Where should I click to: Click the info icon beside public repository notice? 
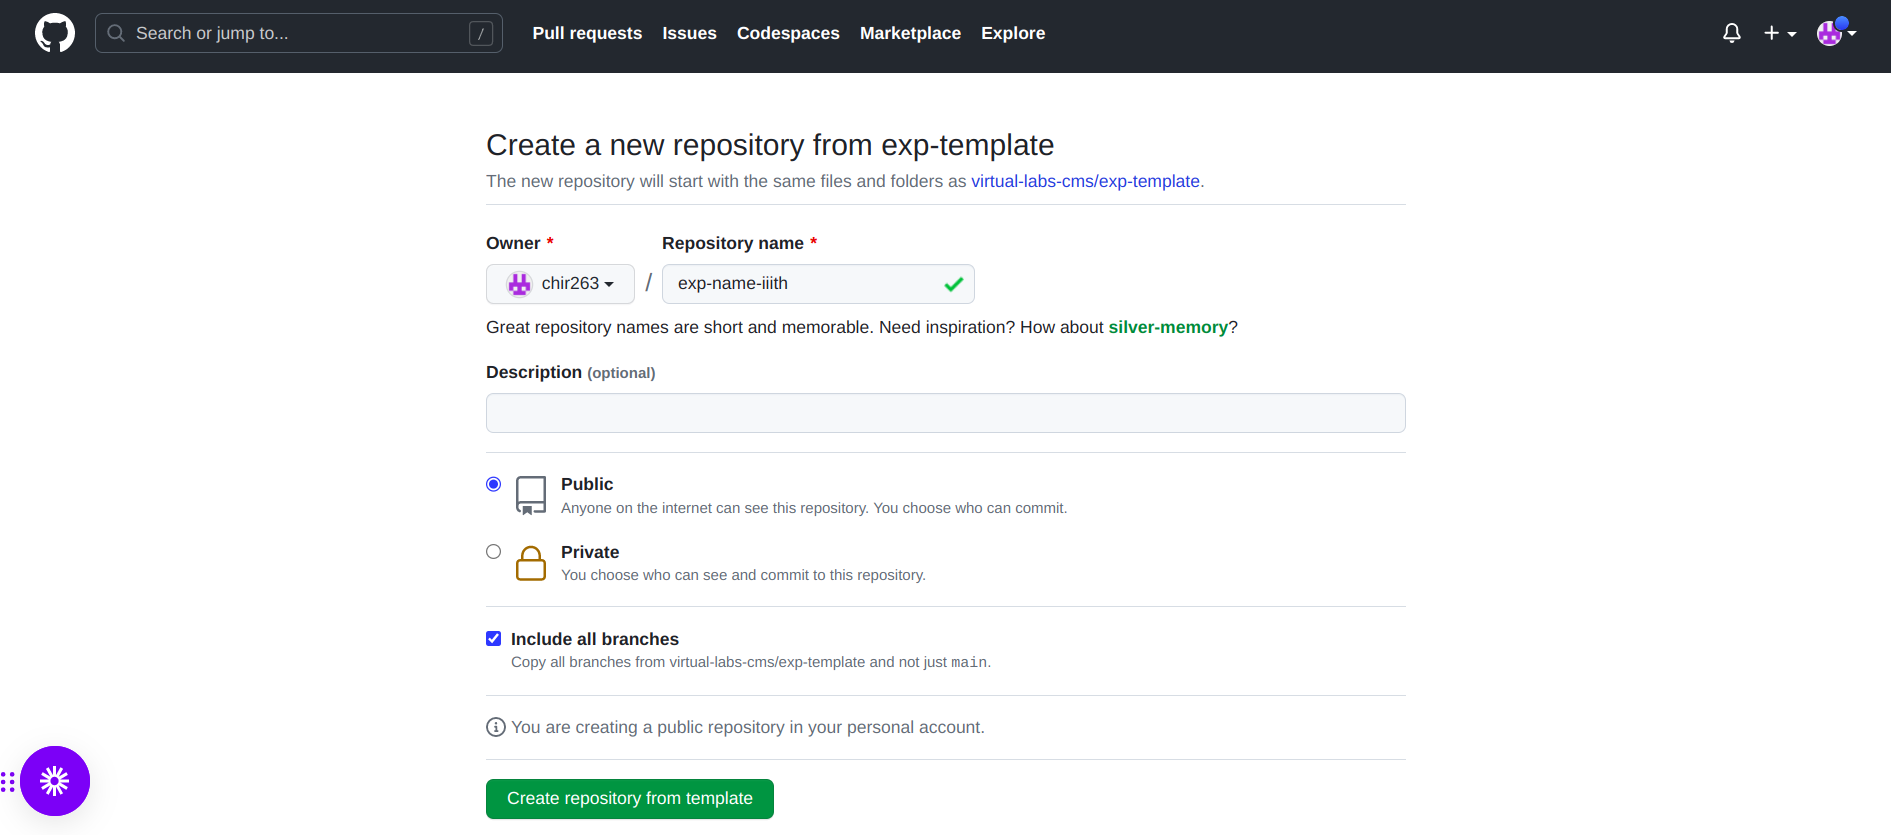click(496, 727)
